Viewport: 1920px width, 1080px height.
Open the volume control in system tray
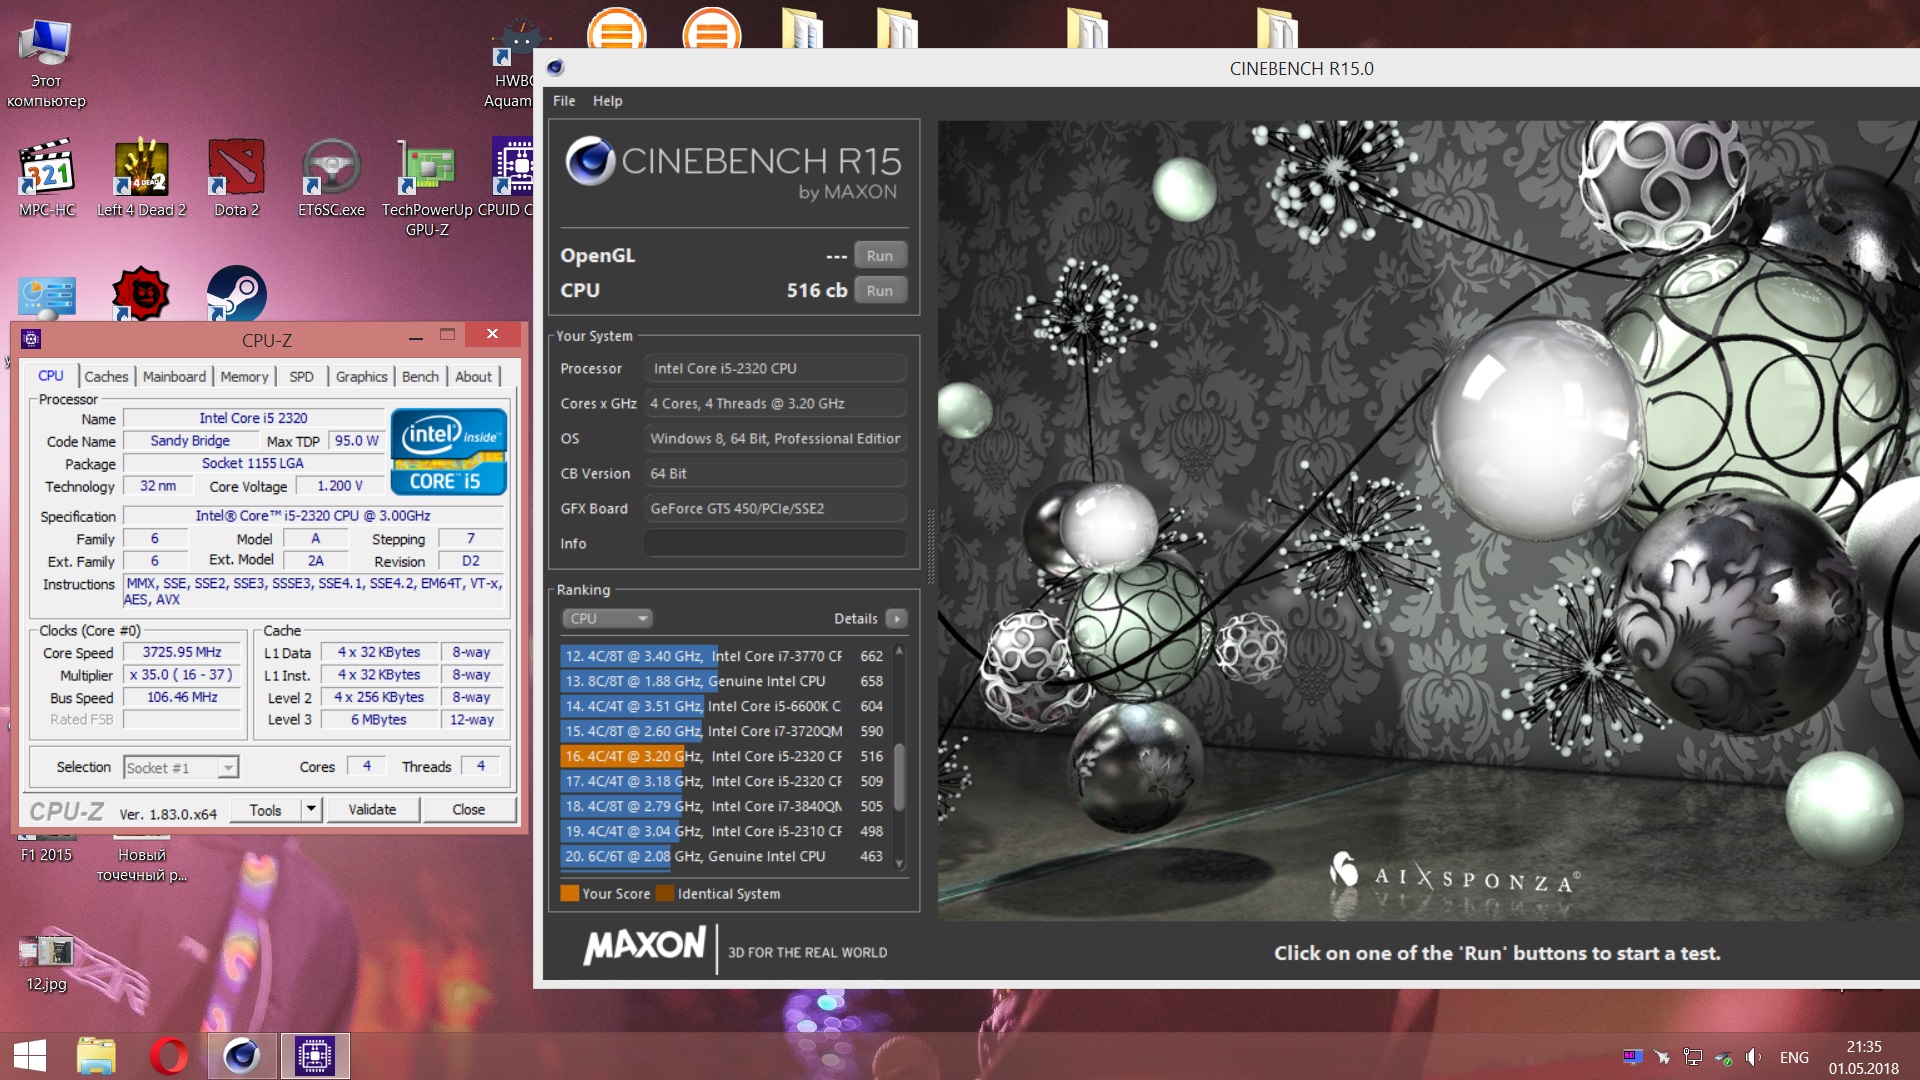(x=1753, y=1057)
